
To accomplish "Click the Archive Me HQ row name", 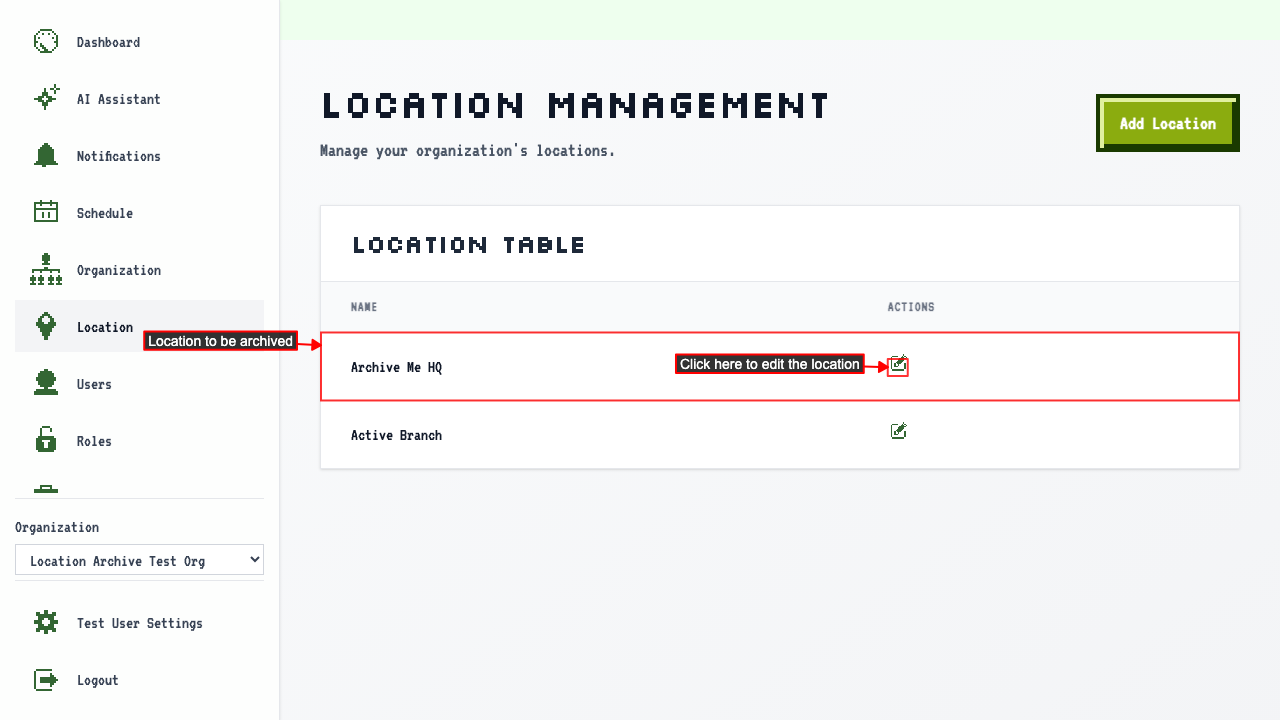I will click(396, 367).
